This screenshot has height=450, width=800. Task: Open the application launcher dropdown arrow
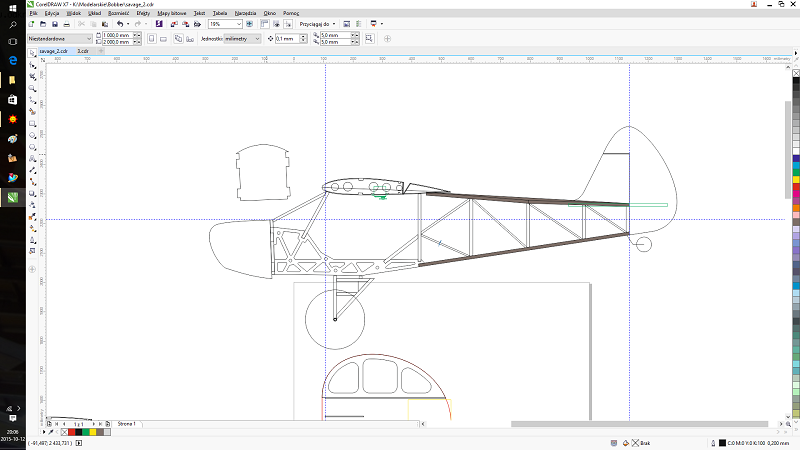coord(382,24)
